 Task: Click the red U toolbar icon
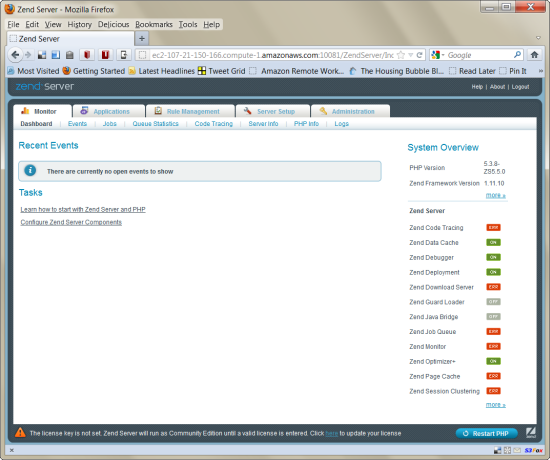pos(105,55)
